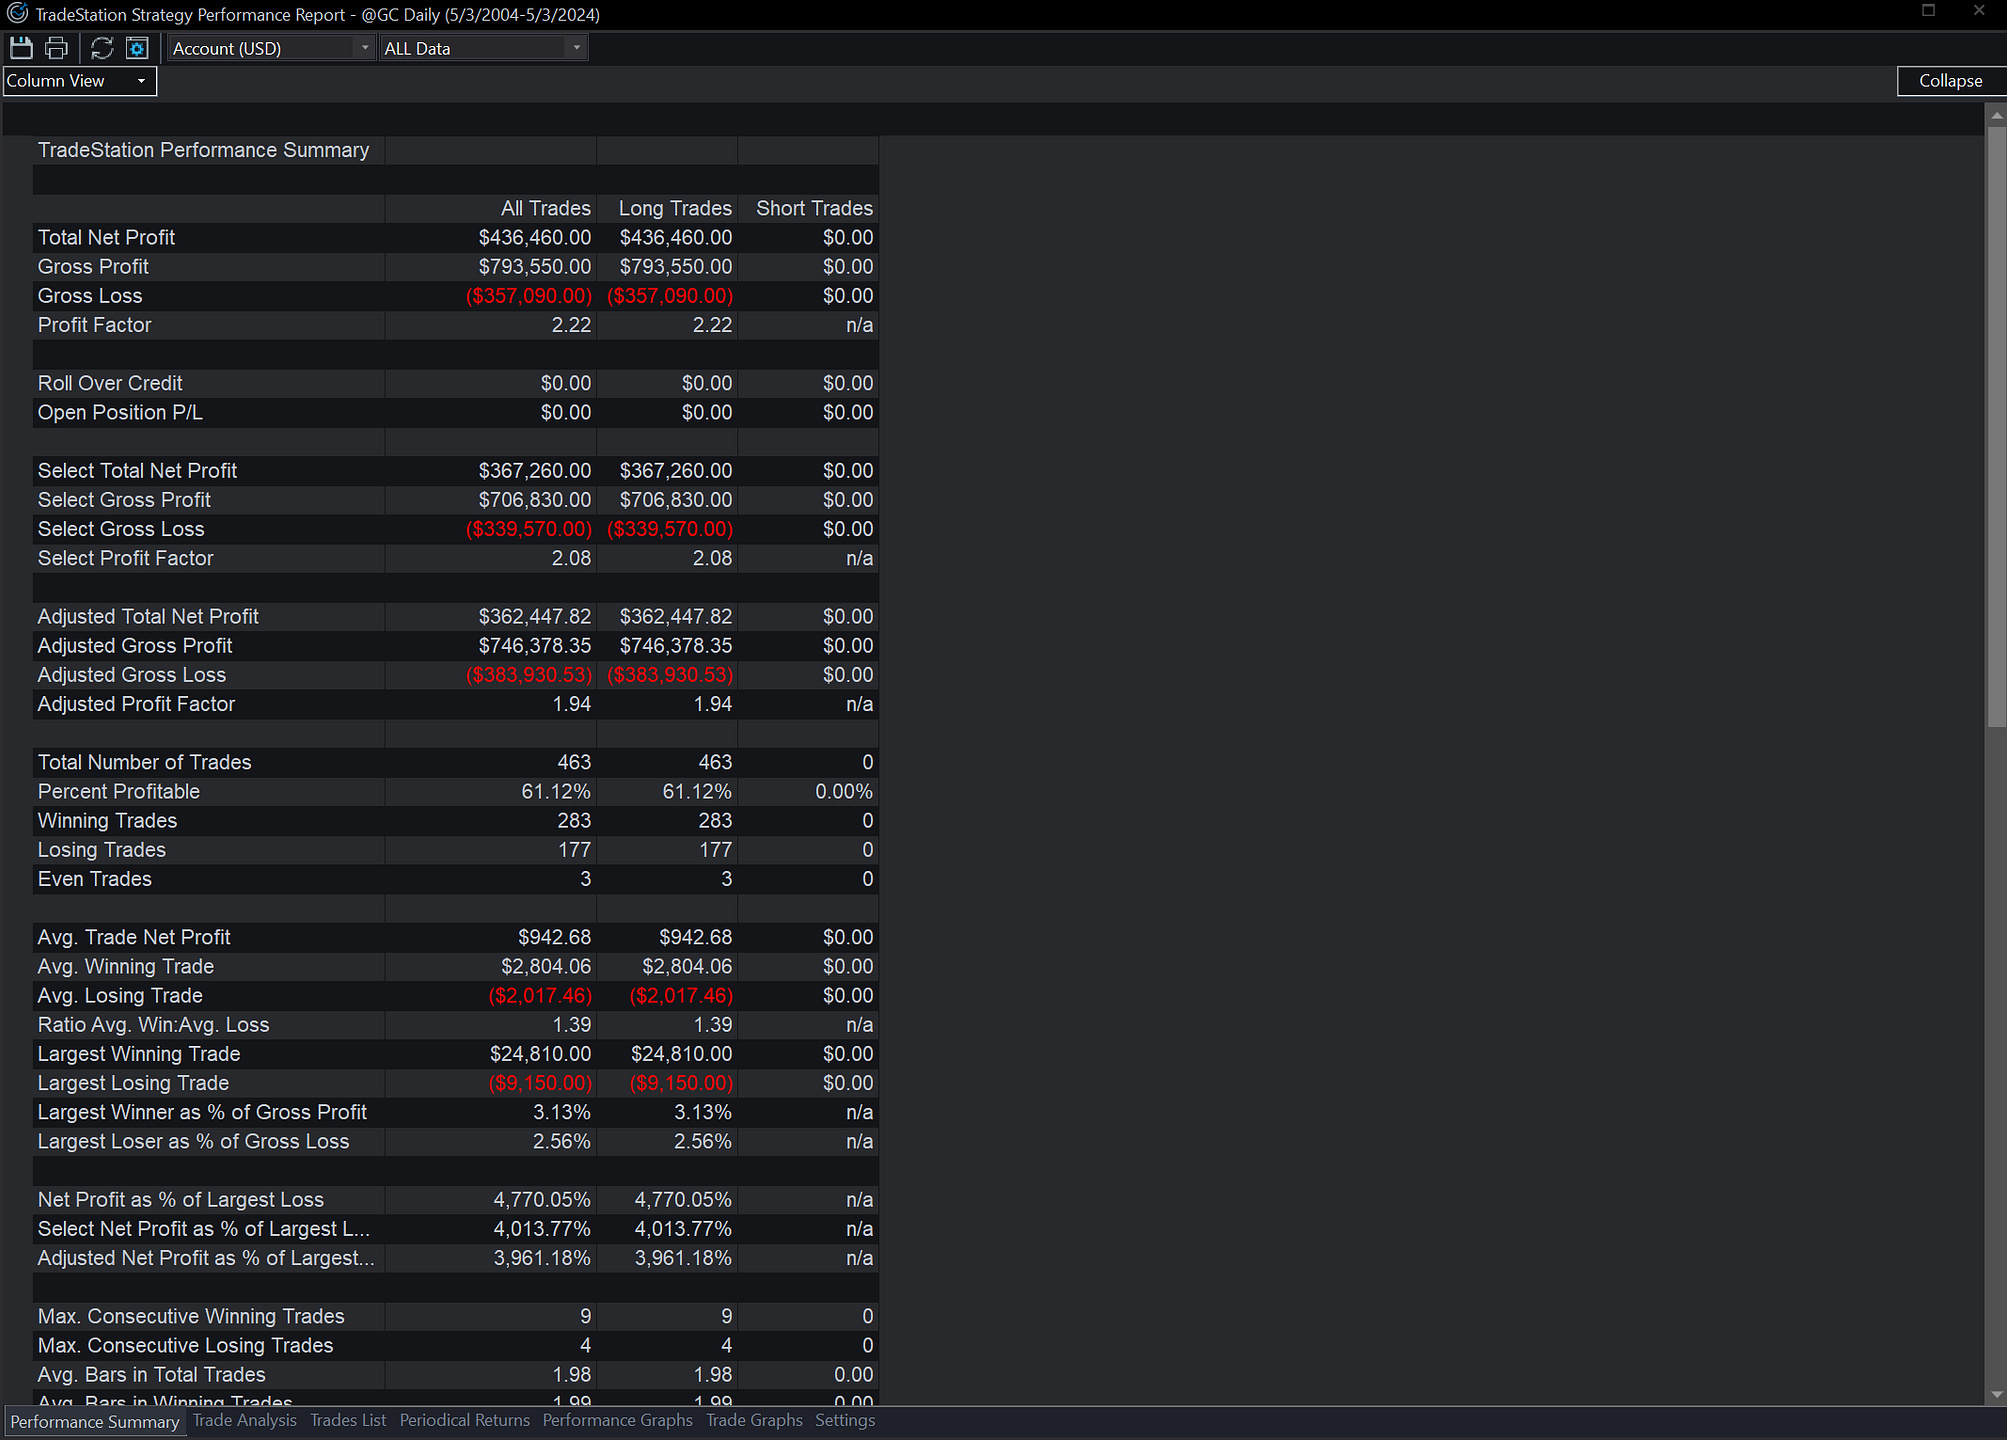Screen dimensions: 2007x1440
Task: Show the Performance Graphs tab
Action: tap(618, 1420)
